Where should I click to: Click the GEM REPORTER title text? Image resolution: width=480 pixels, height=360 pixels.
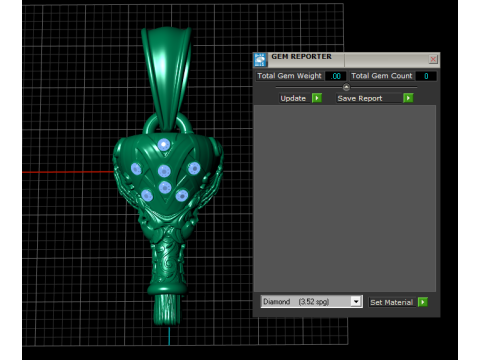point(301,57)
